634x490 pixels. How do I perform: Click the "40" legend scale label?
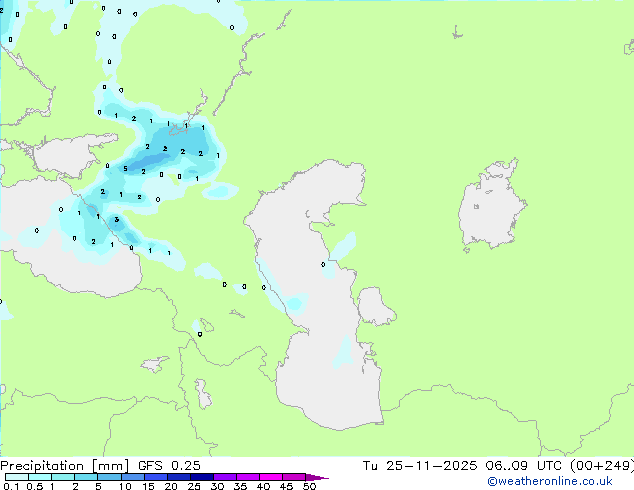263,486
